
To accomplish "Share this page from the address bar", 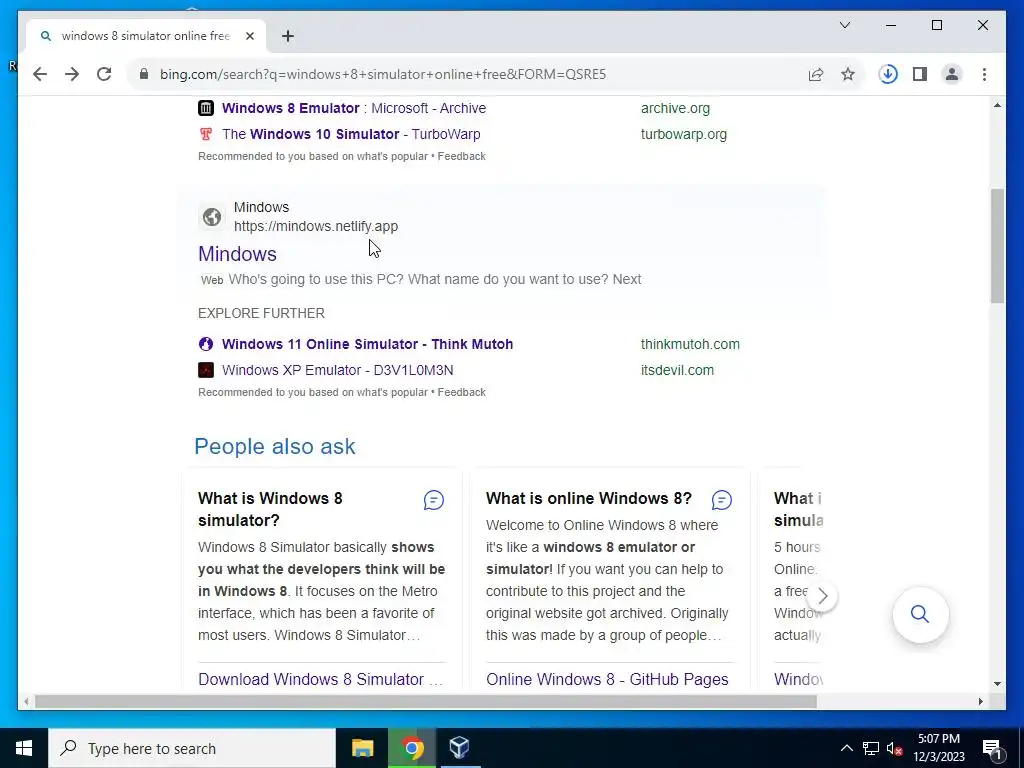I will [816, 74].
